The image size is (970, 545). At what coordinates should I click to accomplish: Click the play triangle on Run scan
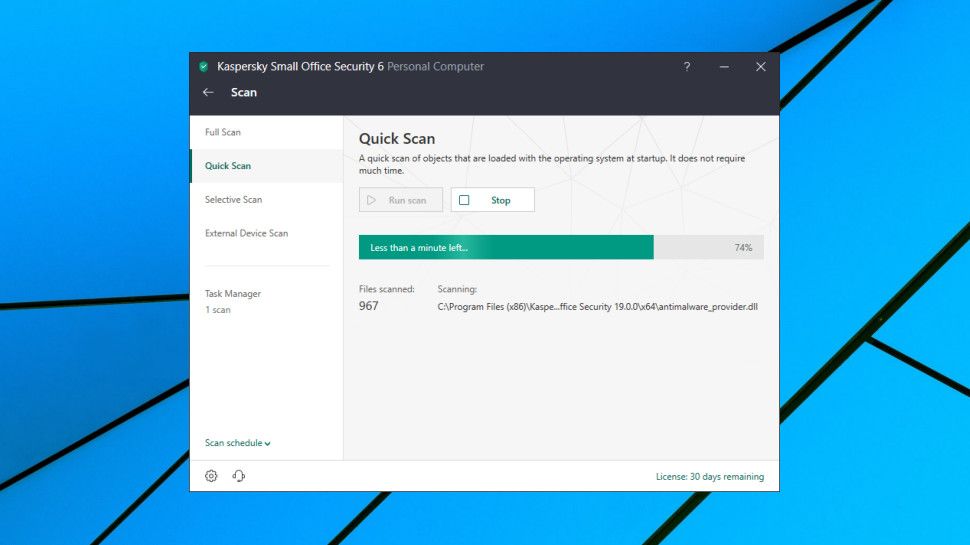[371, 200]
